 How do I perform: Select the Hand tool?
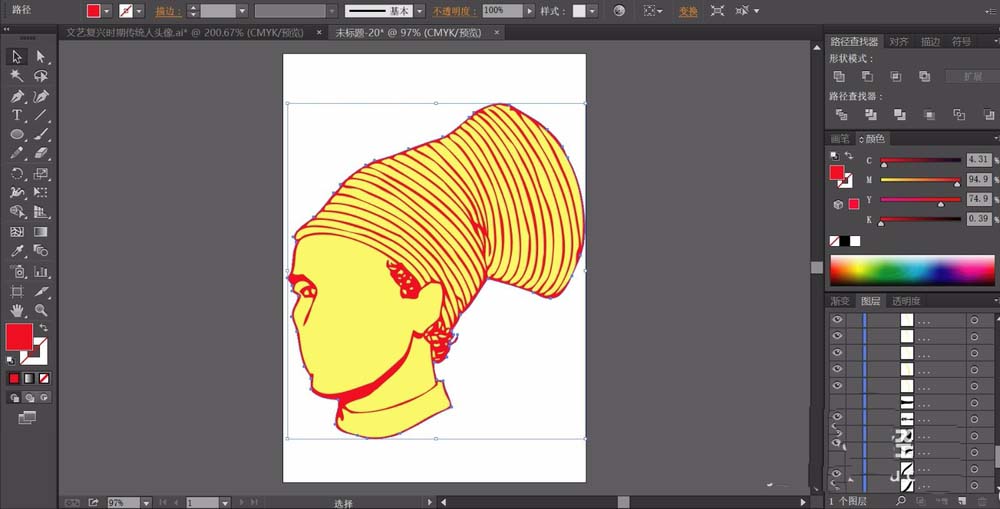pyautogui.click(x=17, y=311)
